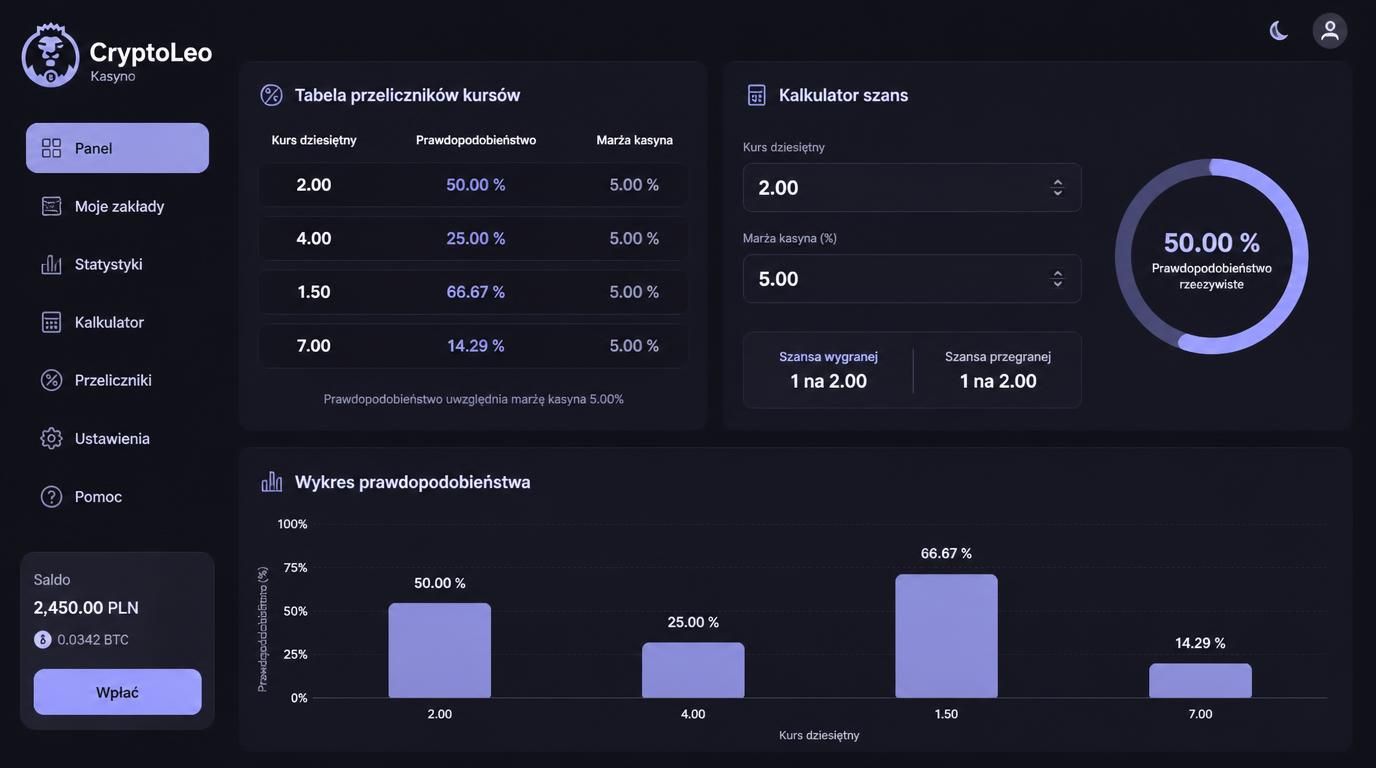
Task: Select the 2.00 odds table row value
Action: [x=314, y=185]
